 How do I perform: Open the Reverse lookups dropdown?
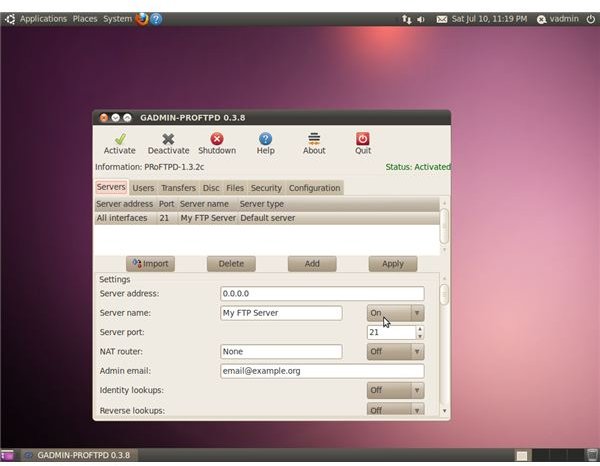coord(395,409)
